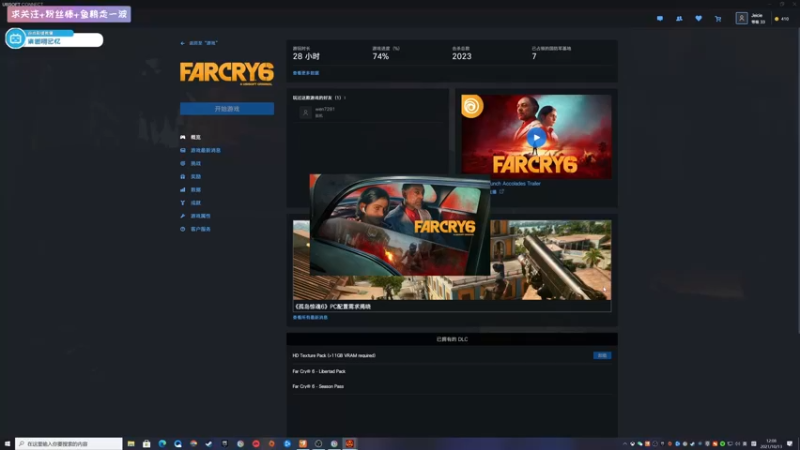Open Microsoft Store from the taskbar
800x450 pixels.
[x=146, y=444]
